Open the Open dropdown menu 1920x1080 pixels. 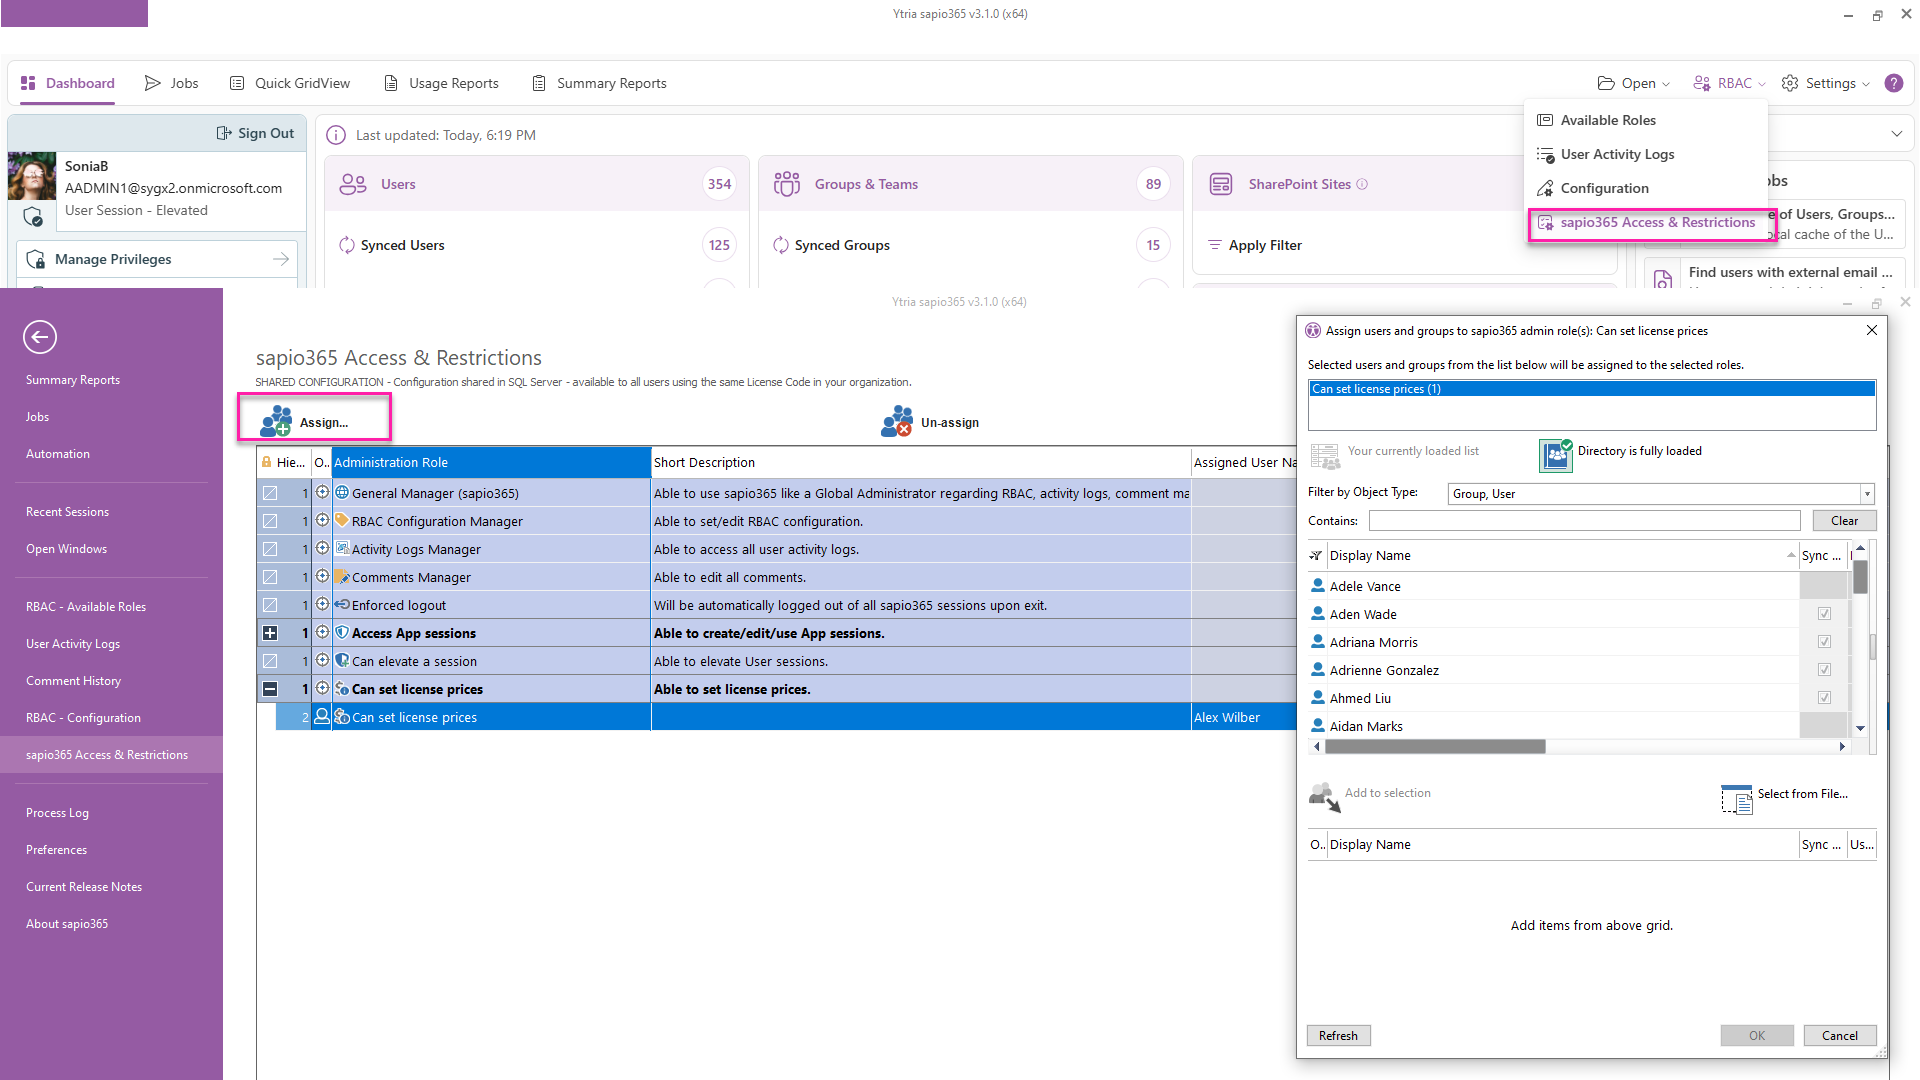coord(1634,83)
